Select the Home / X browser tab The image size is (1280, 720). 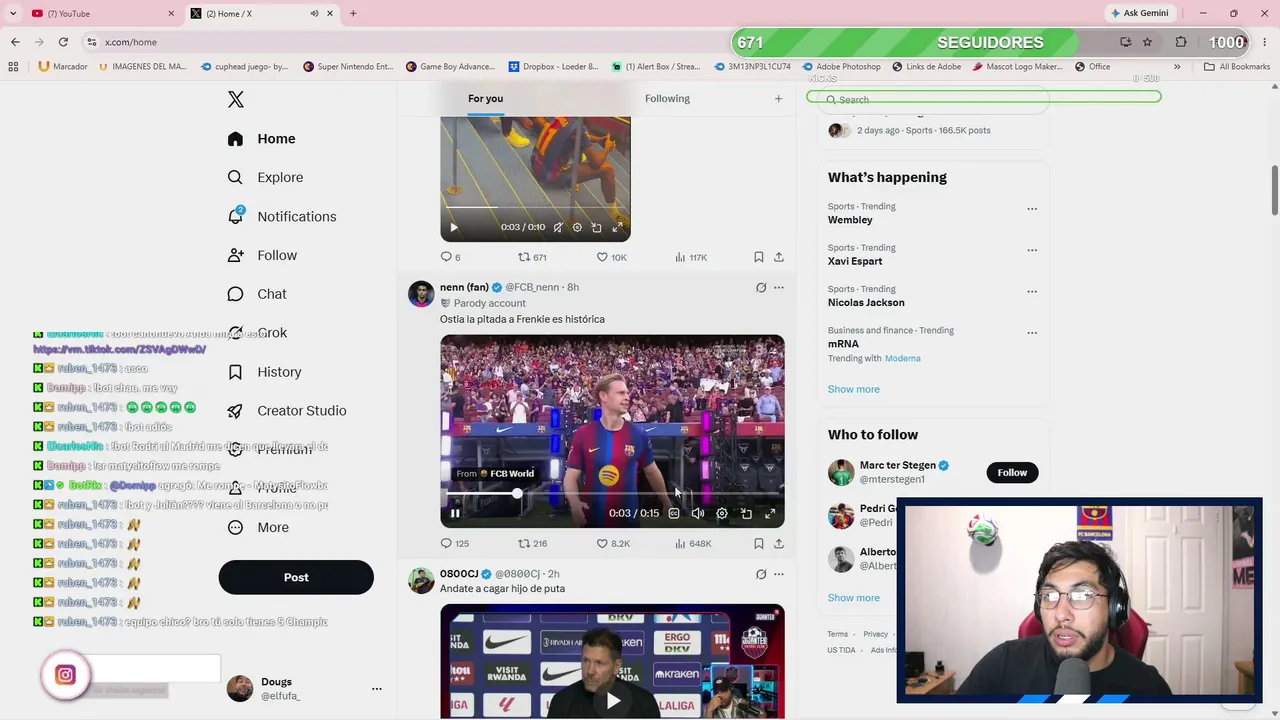pyautogui.click(x=263, y=13)
